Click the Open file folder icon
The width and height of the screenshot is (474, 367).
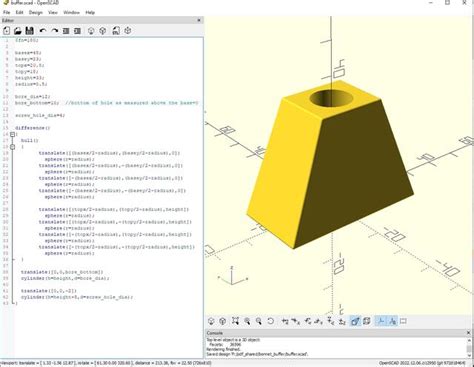[x=18, y=31]
